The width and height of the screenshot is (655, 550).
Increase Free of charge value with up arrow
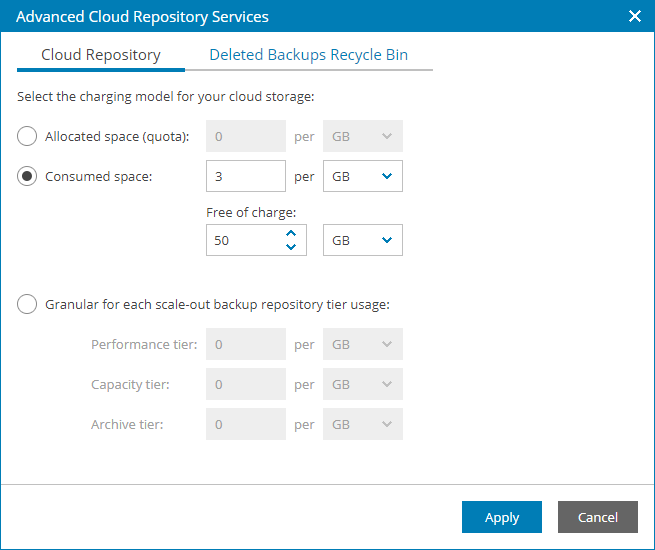tap(291, 233)
